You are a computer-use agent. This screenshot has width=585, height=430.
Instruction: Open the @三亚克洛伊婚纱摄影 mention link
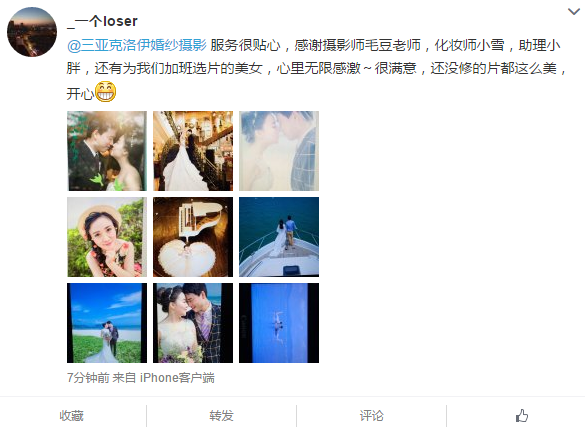(x=137, y=45)
